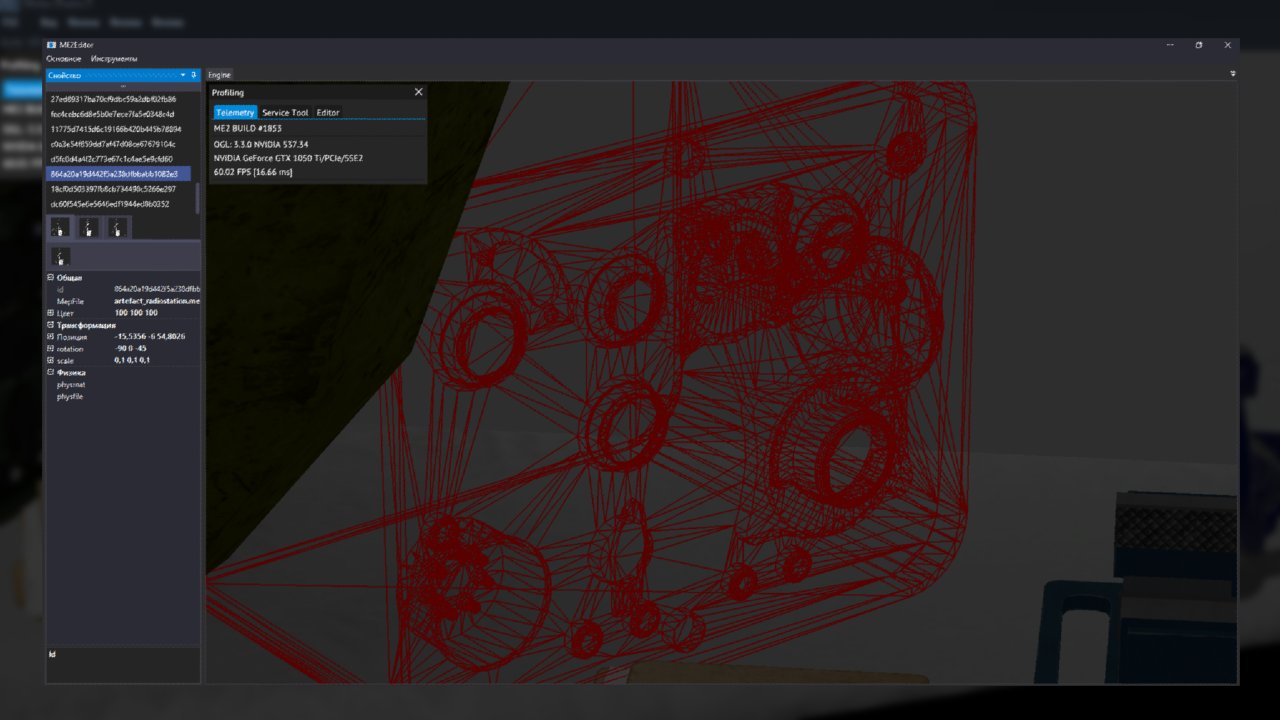This screenshot has width=1280, height=720.
Task: Click the MEZEditor app icon in title bar
Action: tap(51, 45)
